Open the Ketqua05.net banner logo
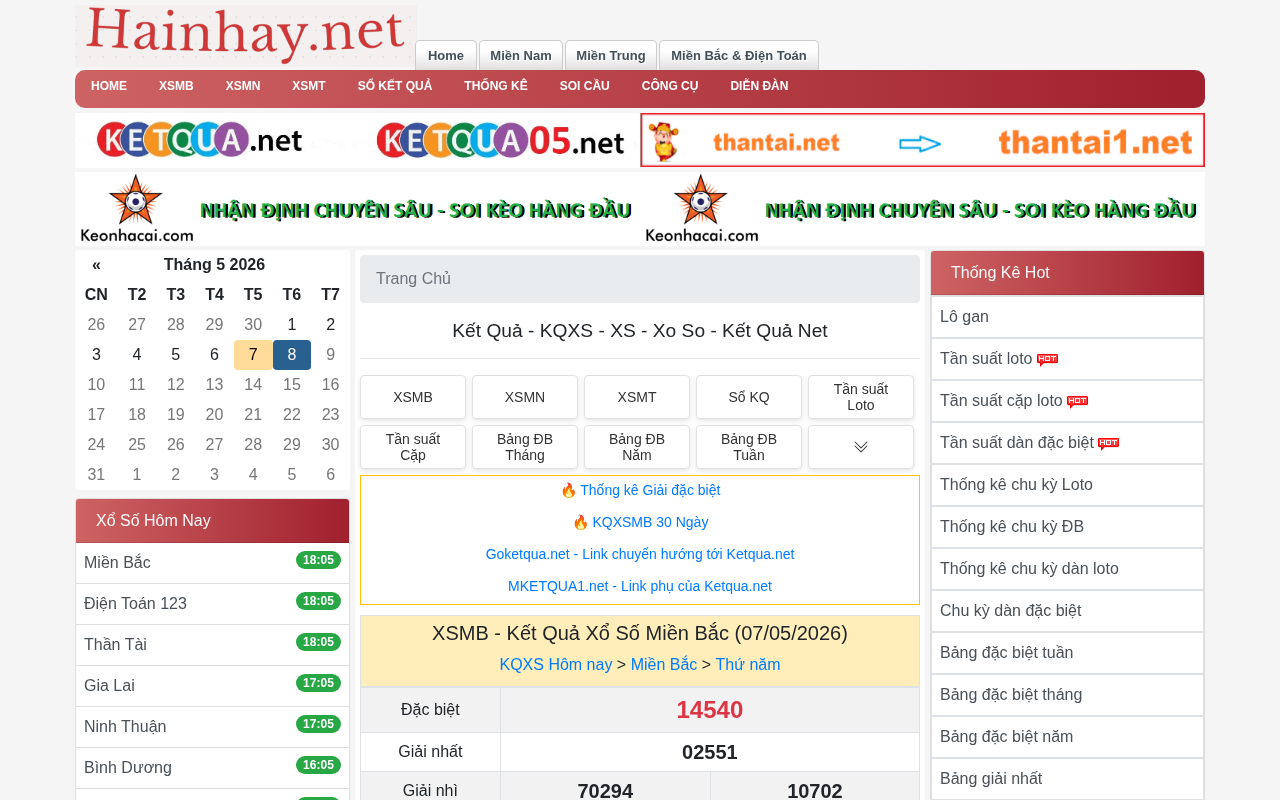This screenshot has width=1280, height=800. pos(500,140)
